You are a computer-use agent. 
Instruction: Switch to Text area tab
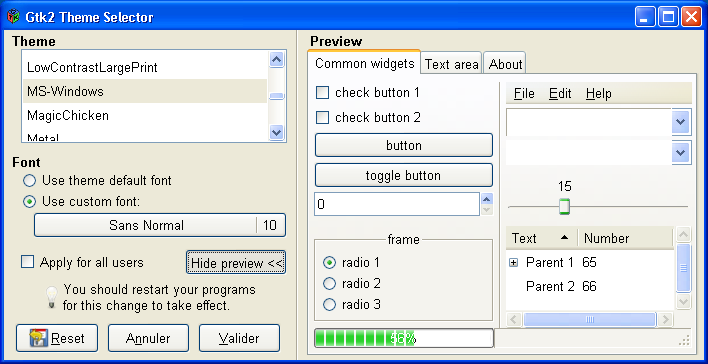point(452,64)
